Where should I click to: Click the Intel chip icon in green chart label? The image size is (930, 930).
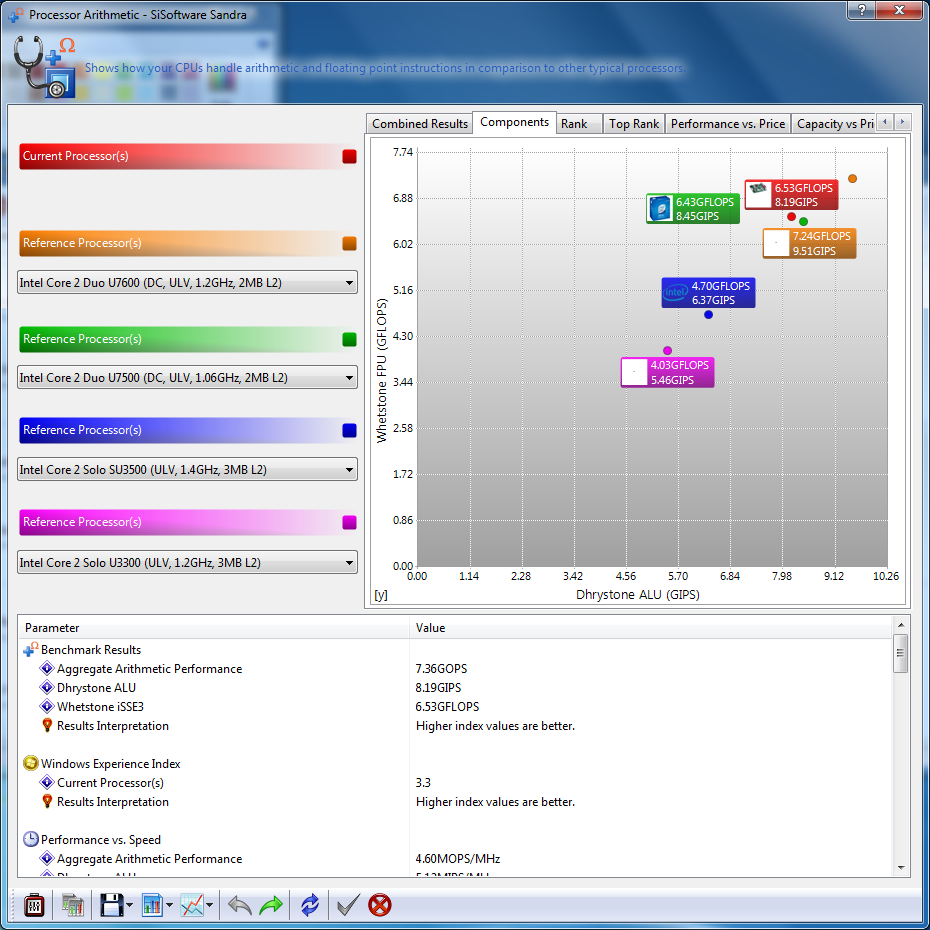pyautogui.click(x=660, y=209)
